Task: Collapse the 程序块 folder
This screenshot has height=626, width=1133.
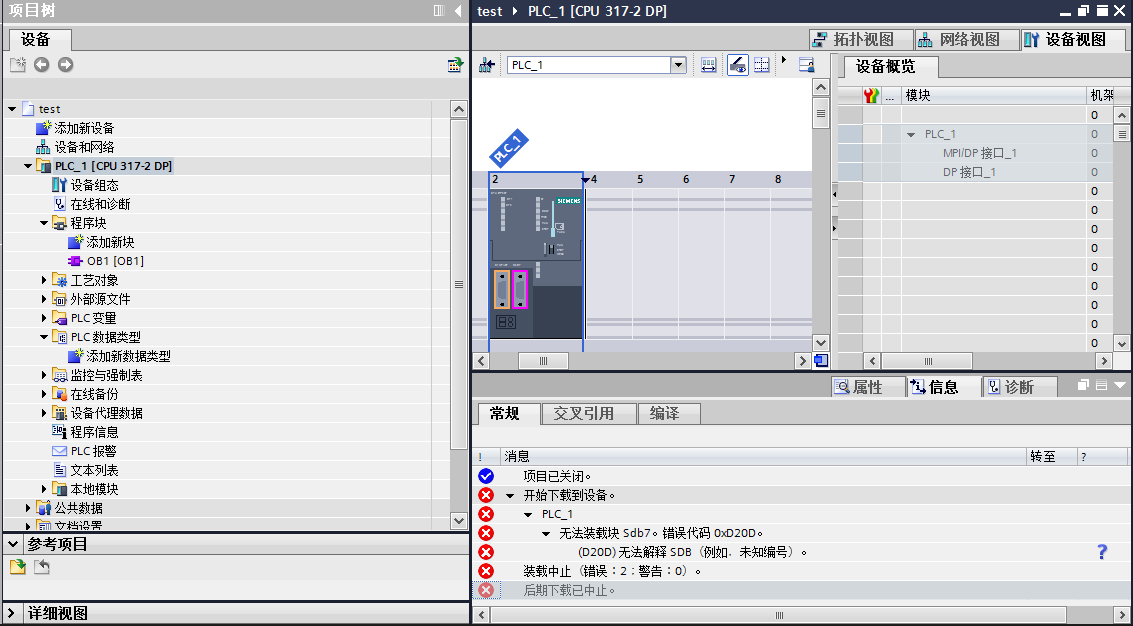Action: [44, 223]
